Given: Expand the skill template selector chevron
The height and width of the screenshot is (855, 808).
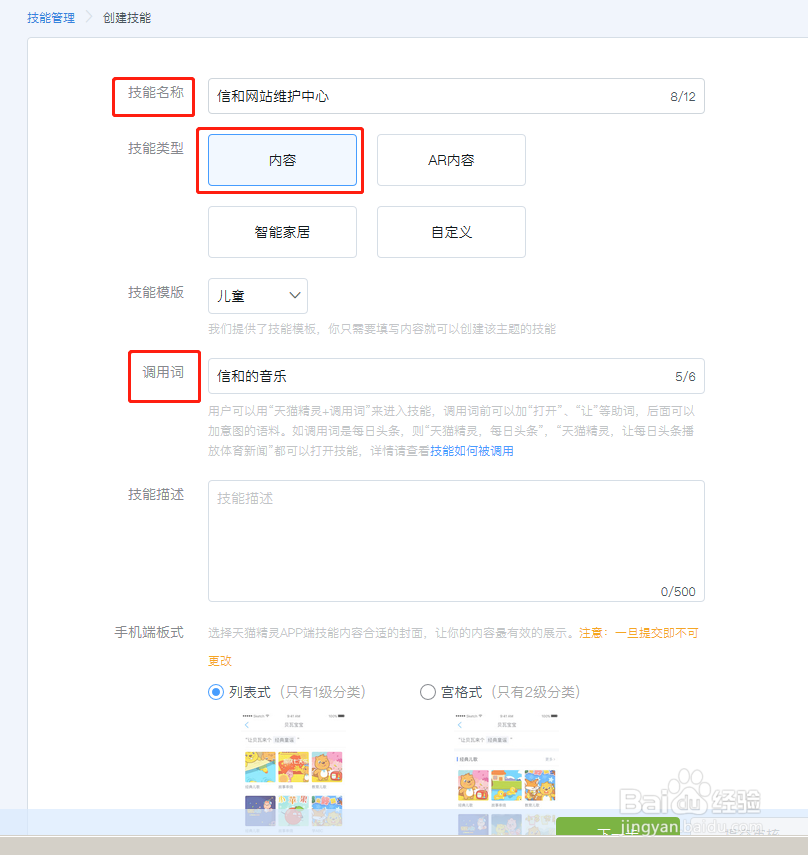Looking at the screenshot, I should [293, 296].
